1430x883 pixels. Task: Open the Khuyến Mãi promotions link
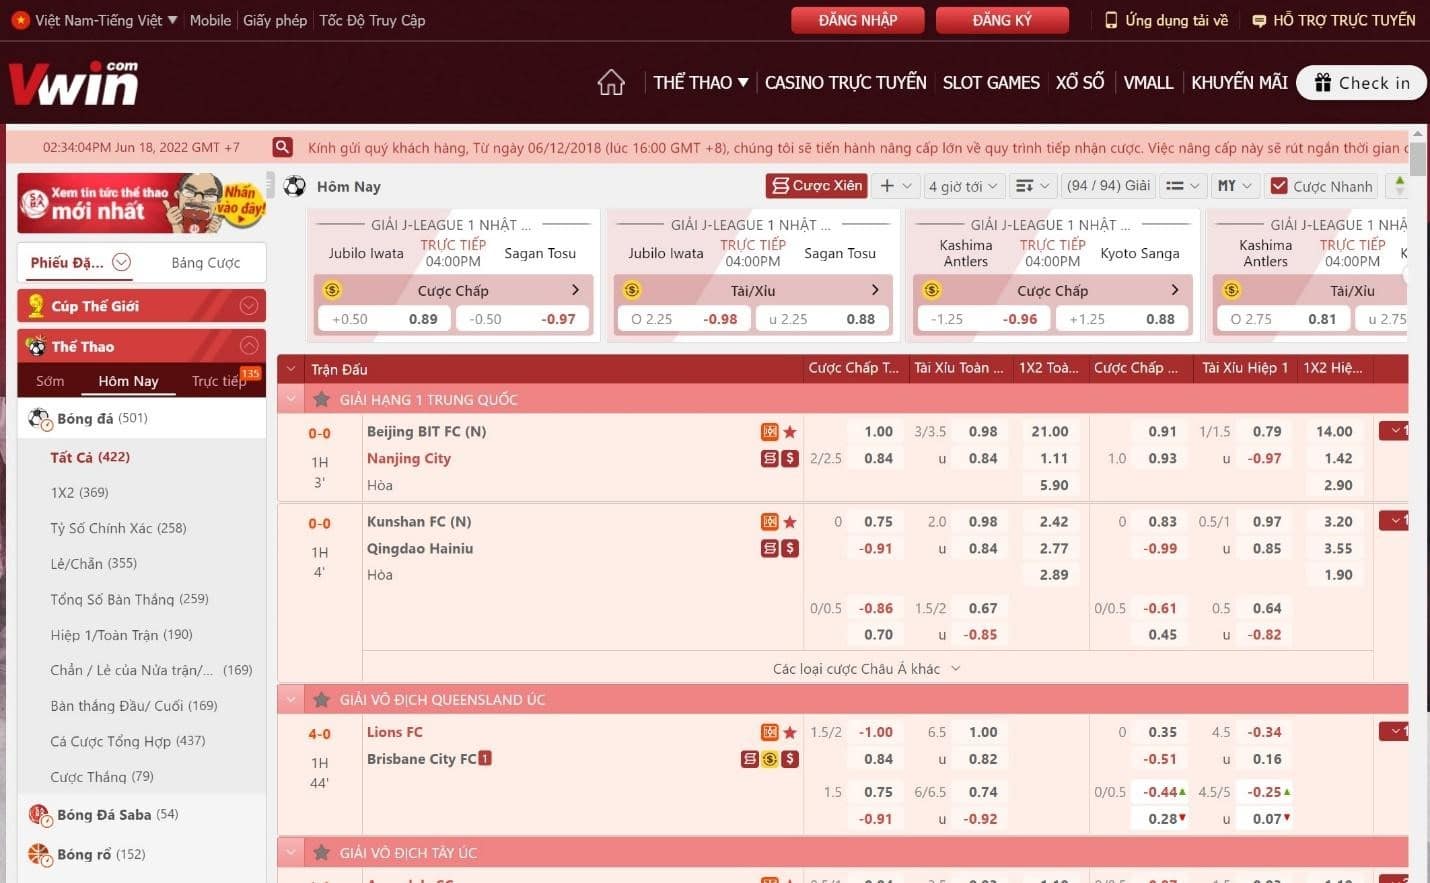coord(1239,83)
